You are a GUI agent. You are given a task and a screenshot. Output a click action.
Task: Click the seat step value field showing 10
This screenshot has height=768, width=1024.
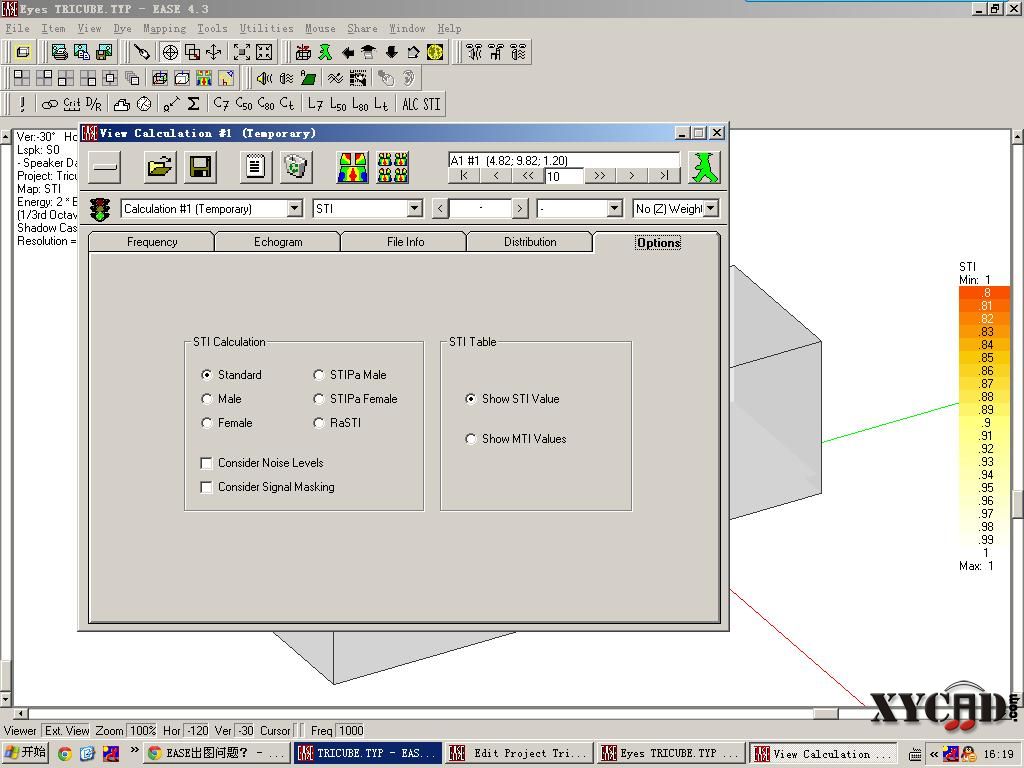[x=564, y=176]
